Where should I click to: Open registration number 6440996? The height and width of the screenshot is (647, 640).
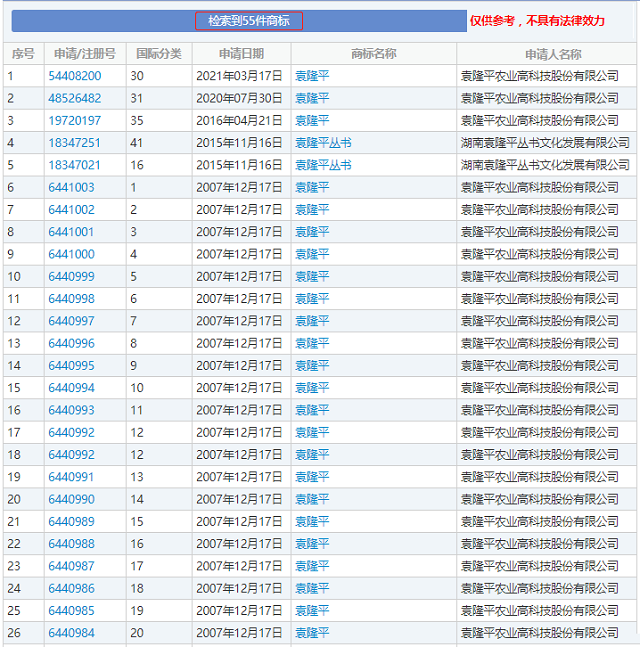tap(71, 343)
